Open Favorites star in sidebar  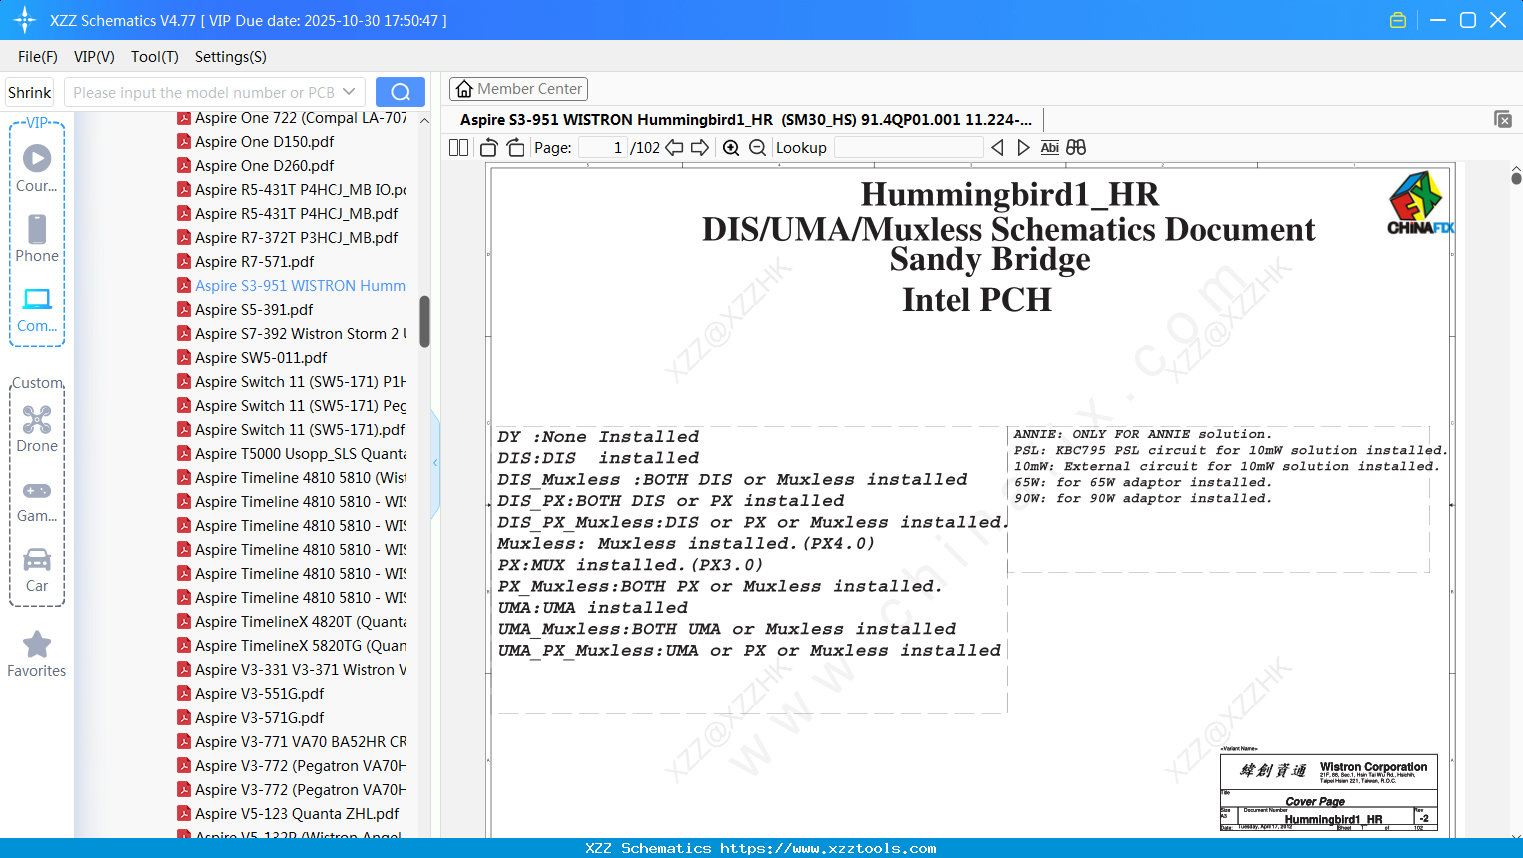[x=37, y=654]
